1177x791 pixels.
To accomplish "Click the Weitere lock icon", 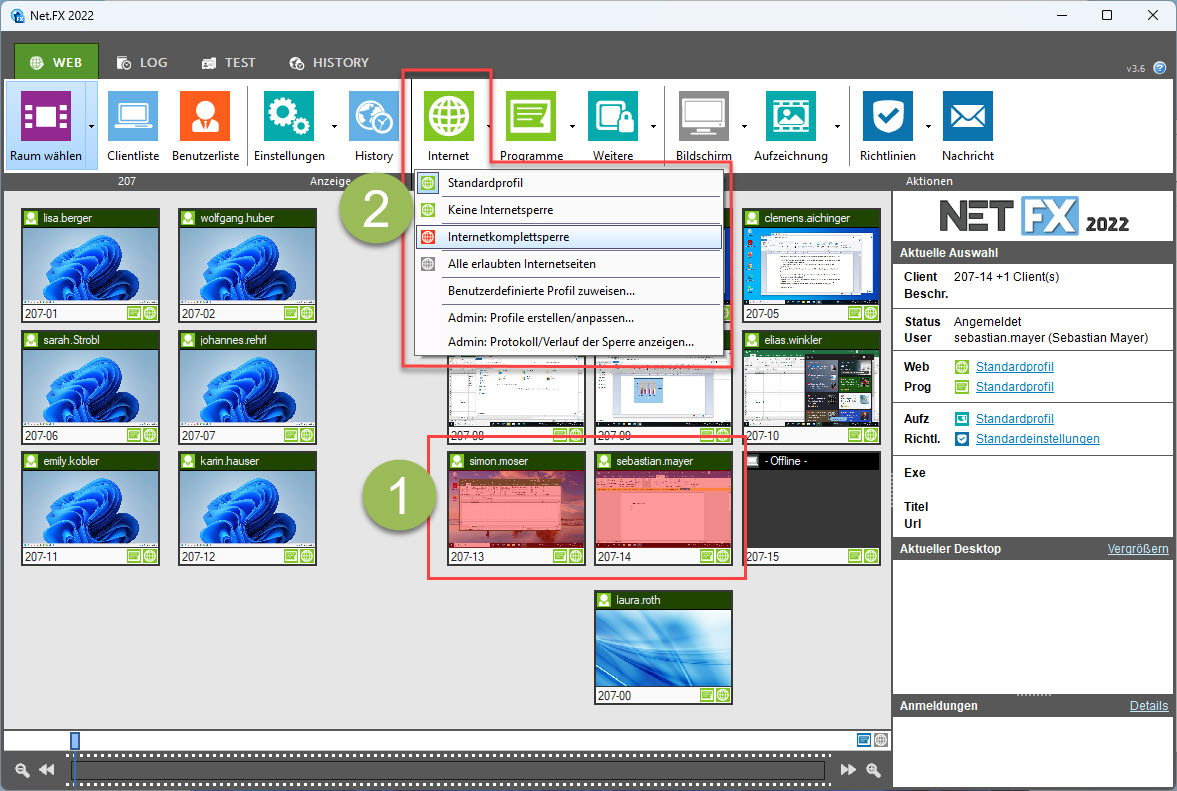I will tap(613, 116).
